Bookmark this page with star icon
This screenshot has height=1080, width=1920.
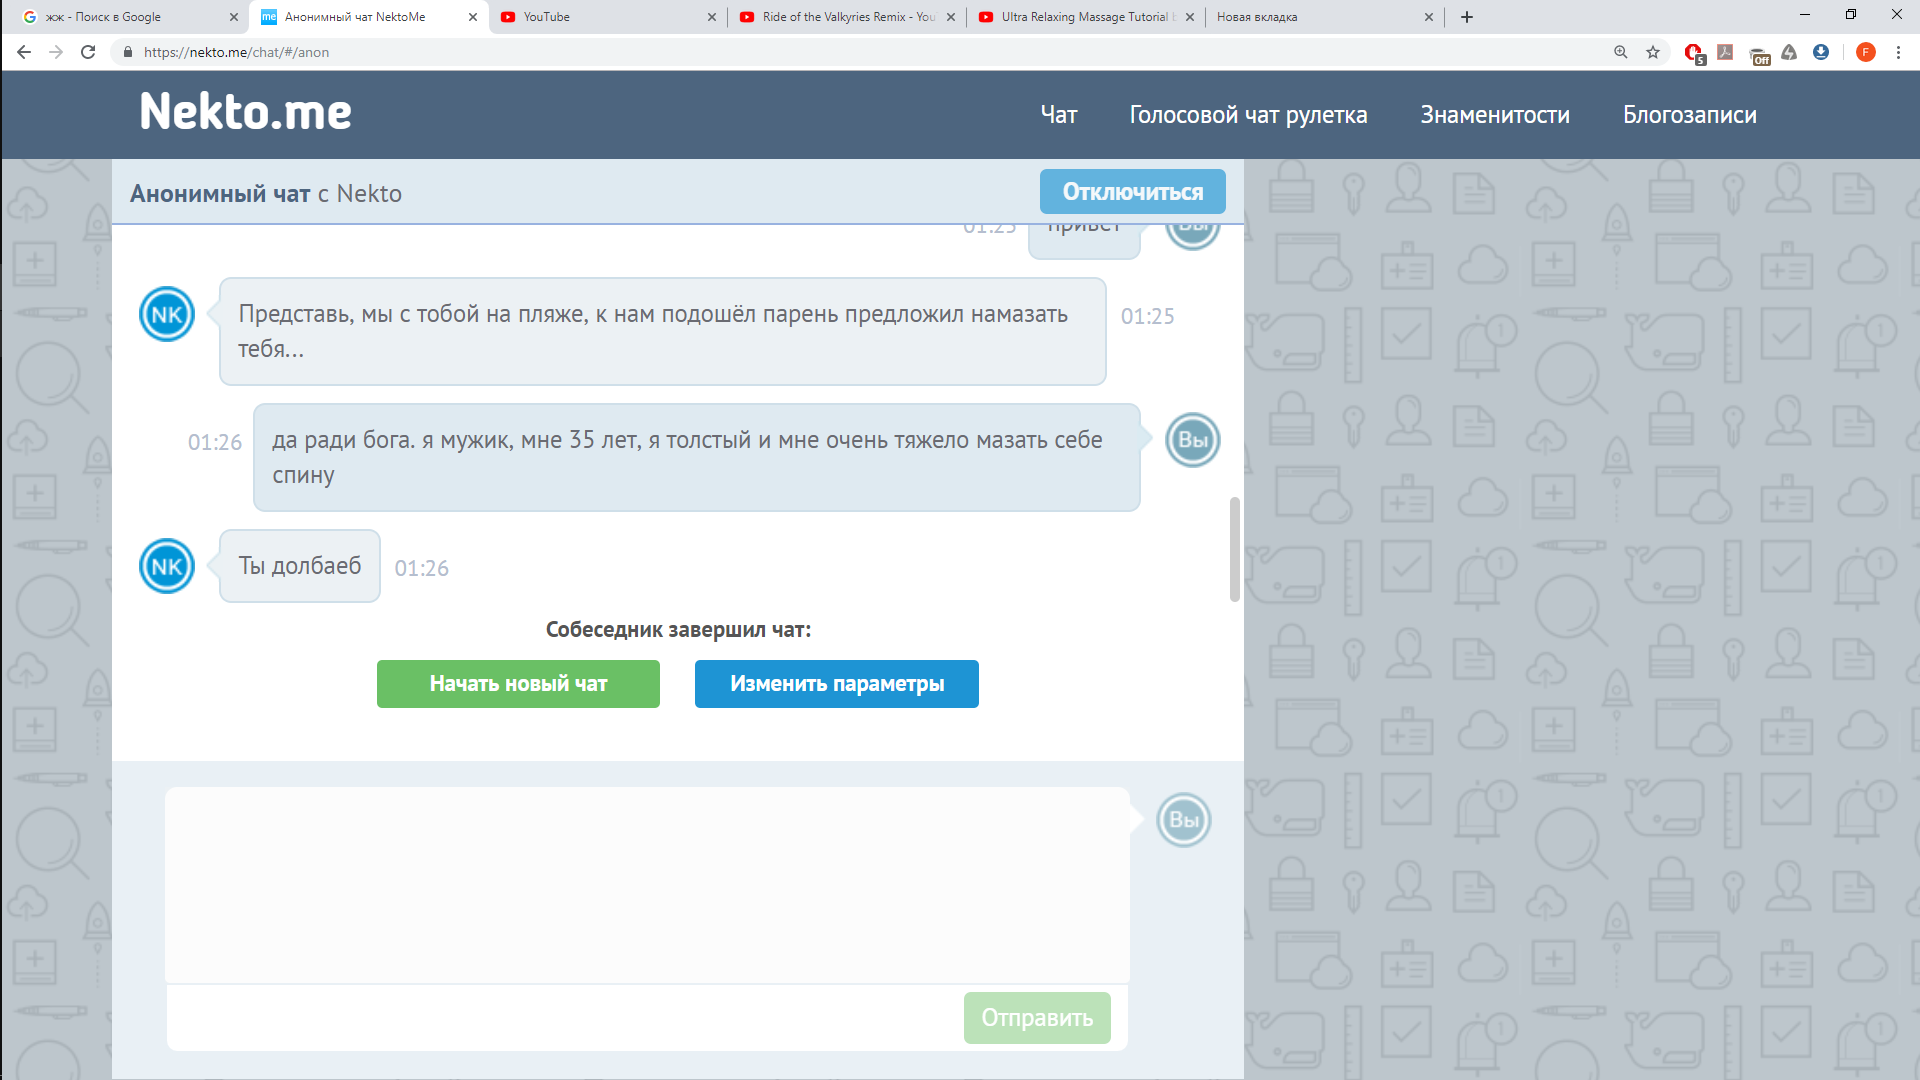coord(1653,52)
